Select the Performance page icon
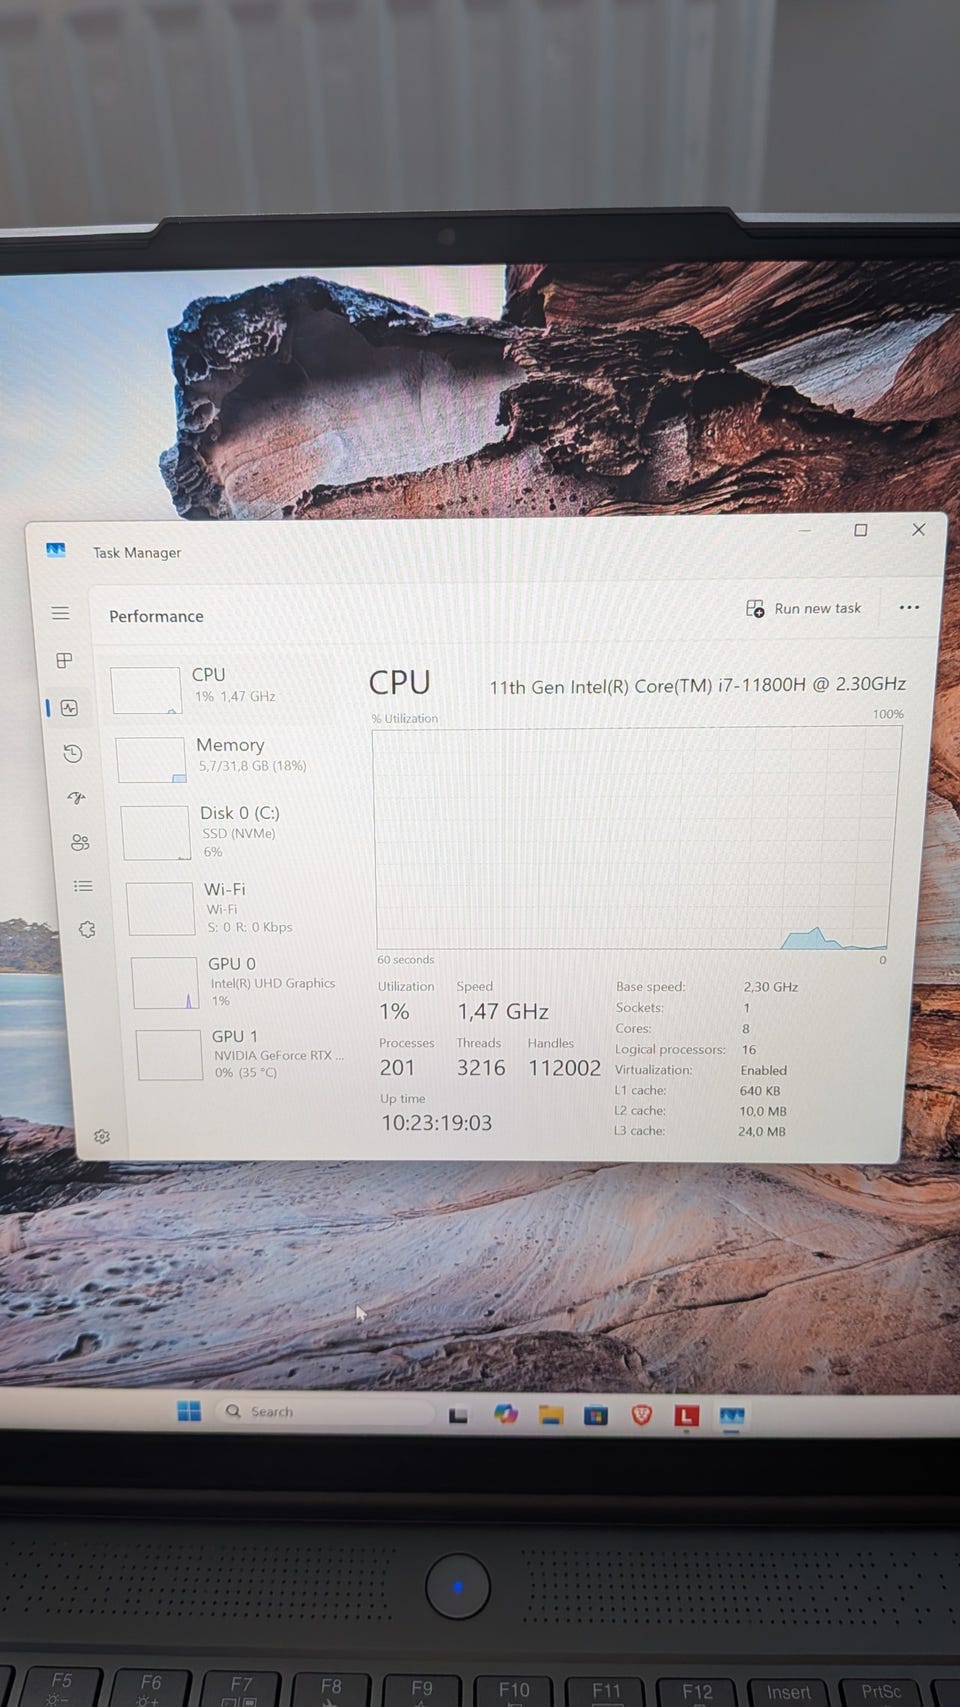This screenshot has width=960, height=1707. [x=69, y=708]
